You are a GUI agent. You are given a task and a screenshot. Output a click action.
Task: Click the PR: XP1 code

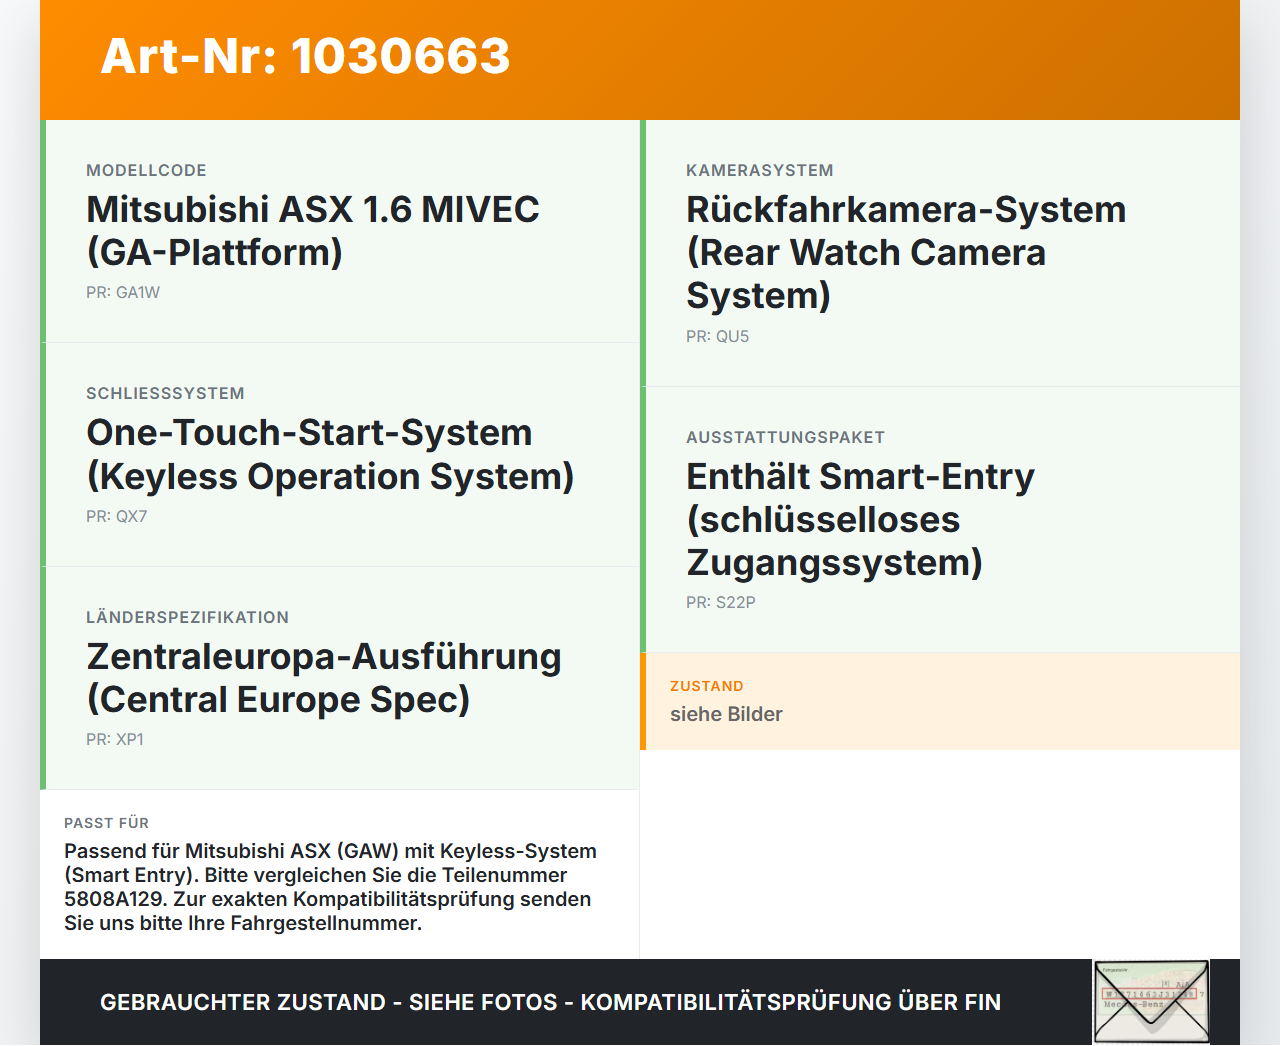[x=115, y=740]
